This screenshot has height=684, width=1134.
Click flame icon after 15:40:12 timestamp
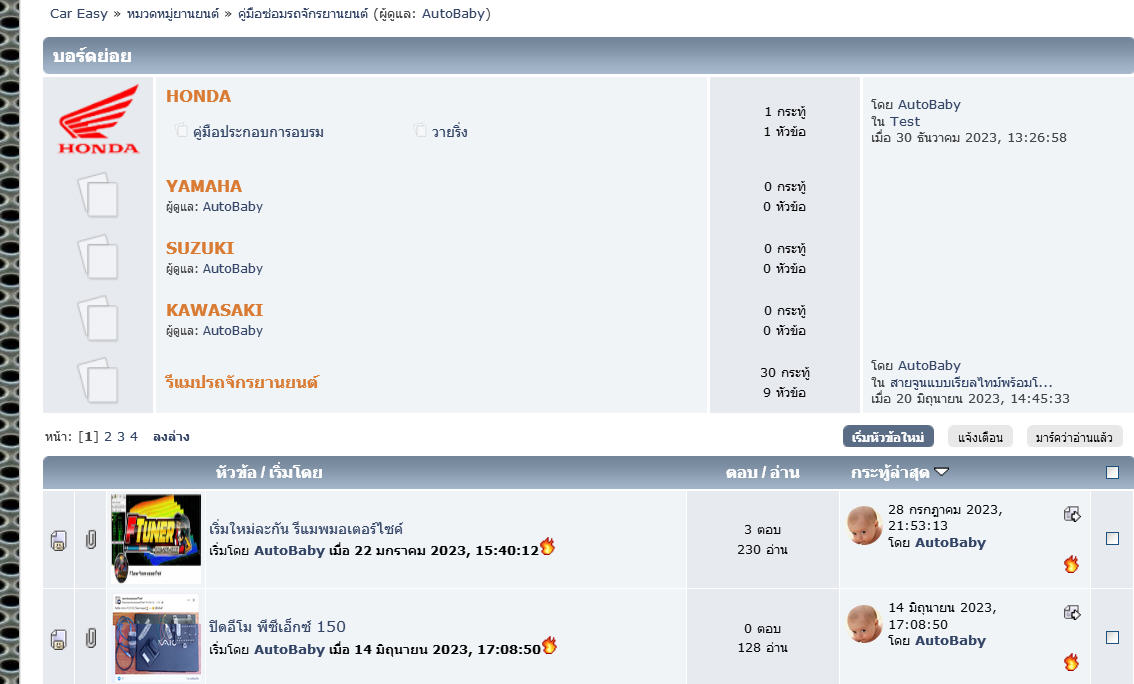click(547, 547)
